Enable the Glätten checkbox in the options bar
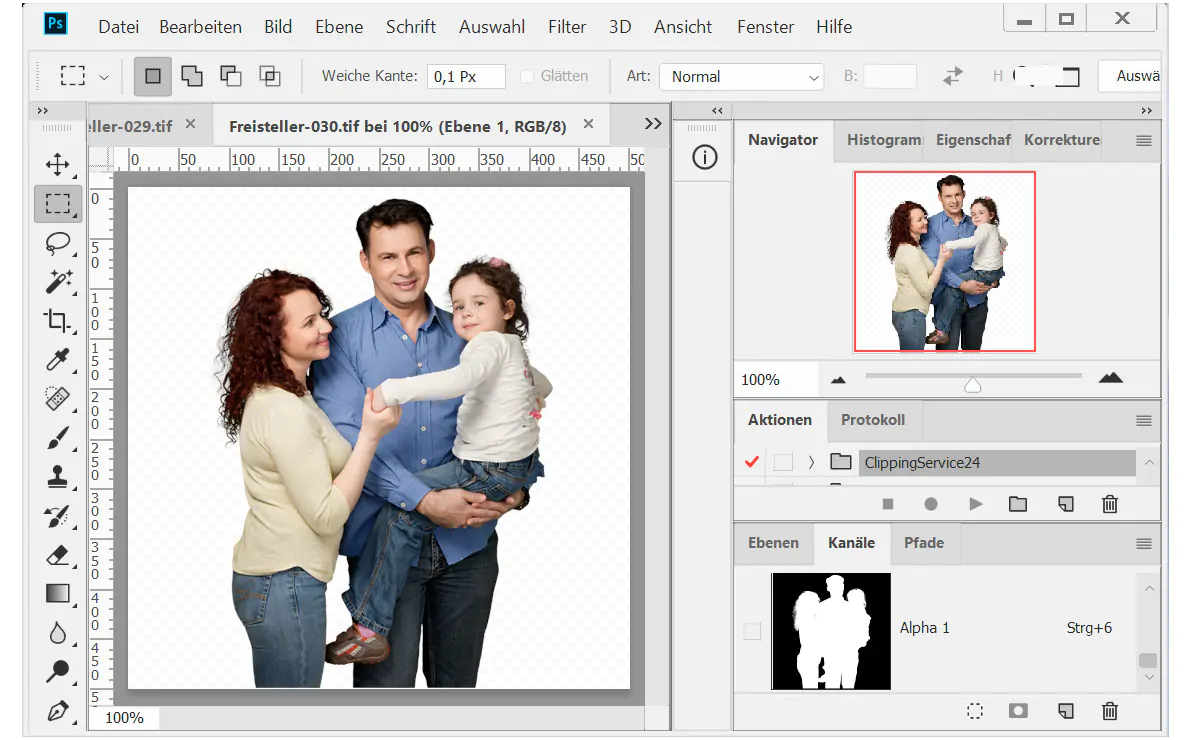This screenshot has height=740, width=1192. pos(526,75)
